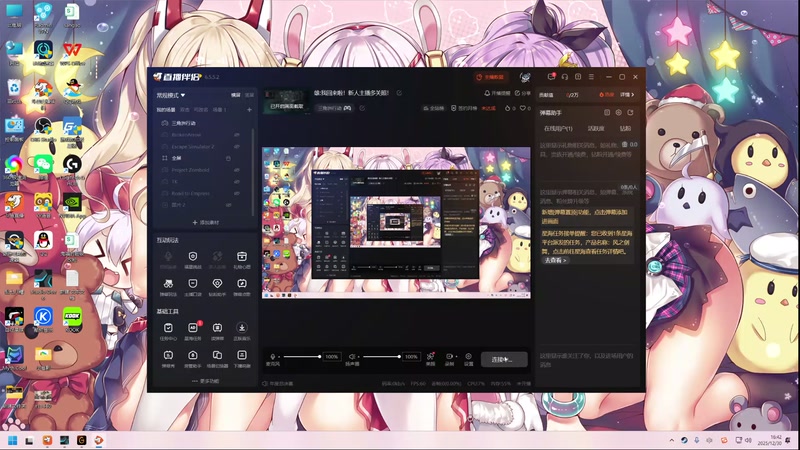800x450 pixels.
Task: Expand 更多功能 more functions
Action: [x=206, y=381]
